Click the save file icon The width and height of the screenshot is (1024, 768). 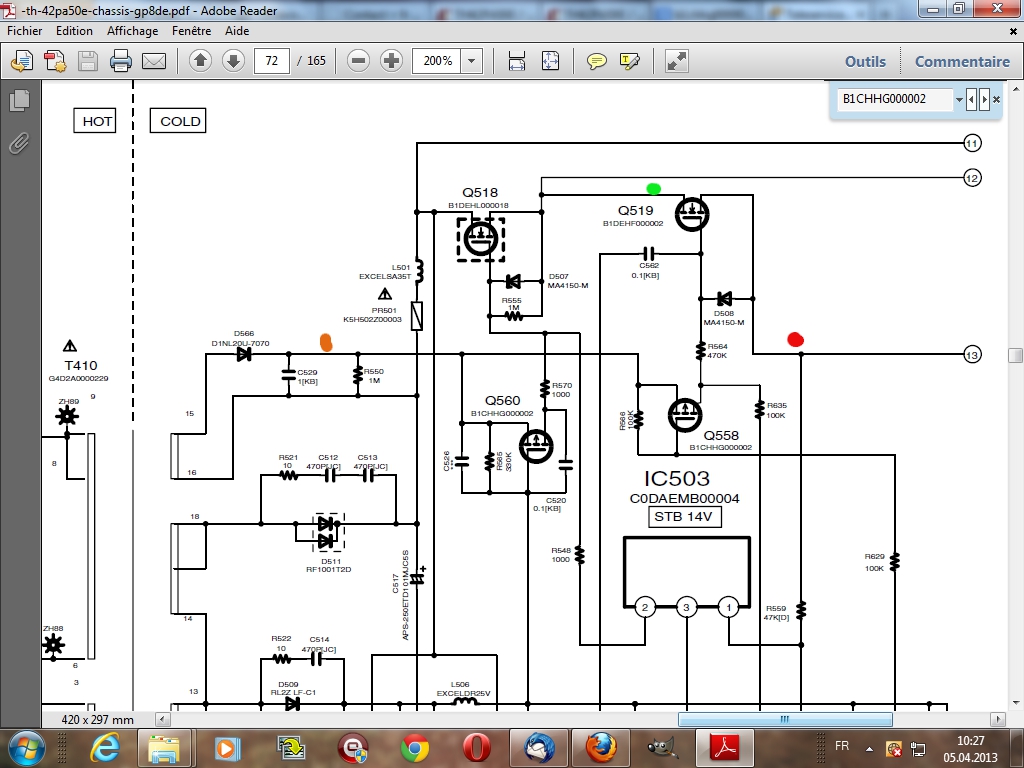88,61
